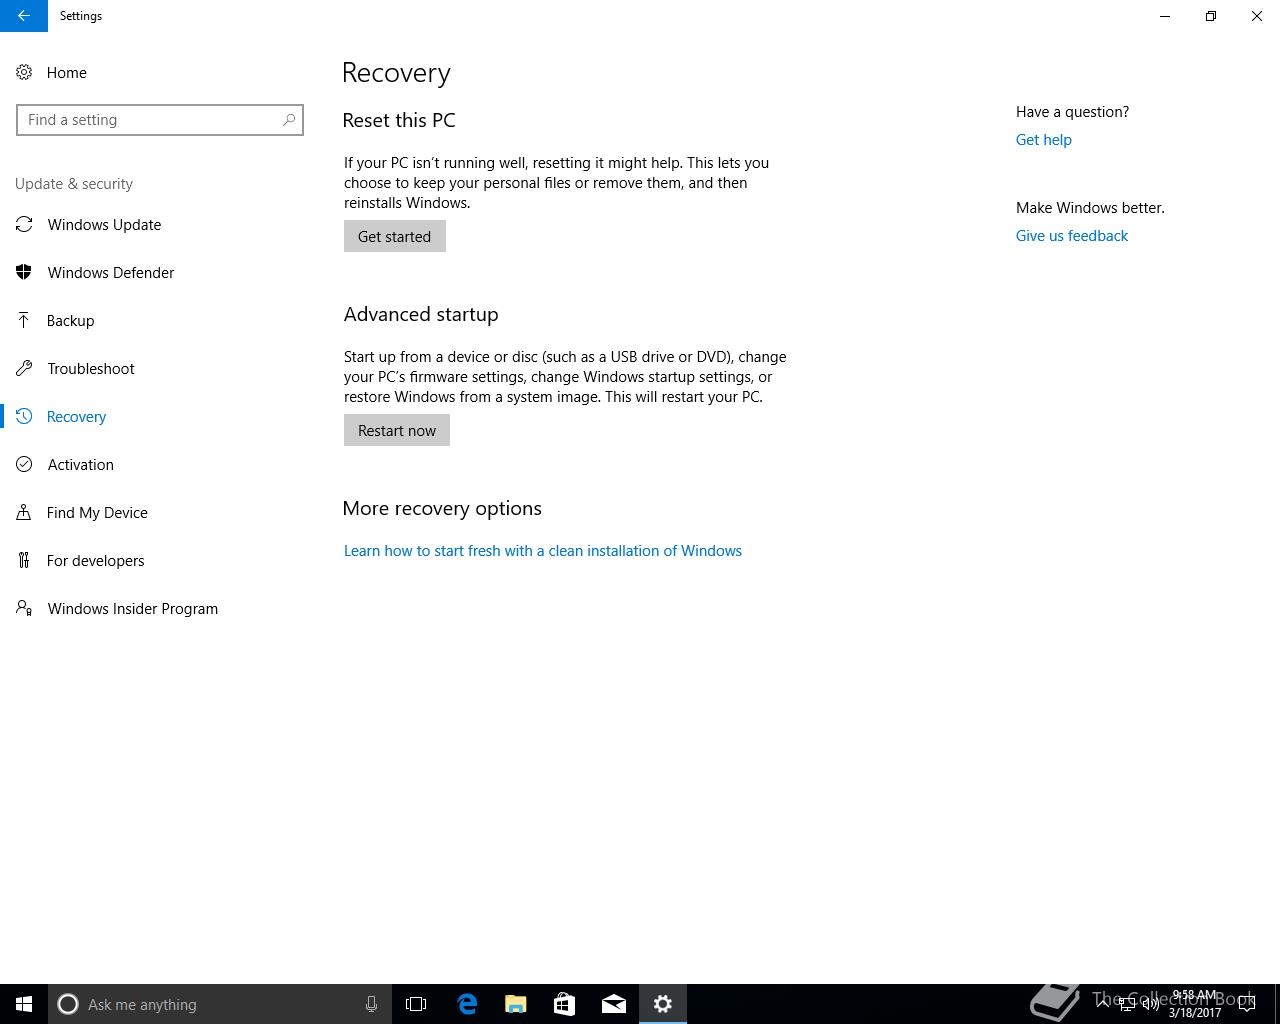Click the Ask me anything search field
Viewport: 1280px width, 1024px height.
click(x=220, y=1004)
